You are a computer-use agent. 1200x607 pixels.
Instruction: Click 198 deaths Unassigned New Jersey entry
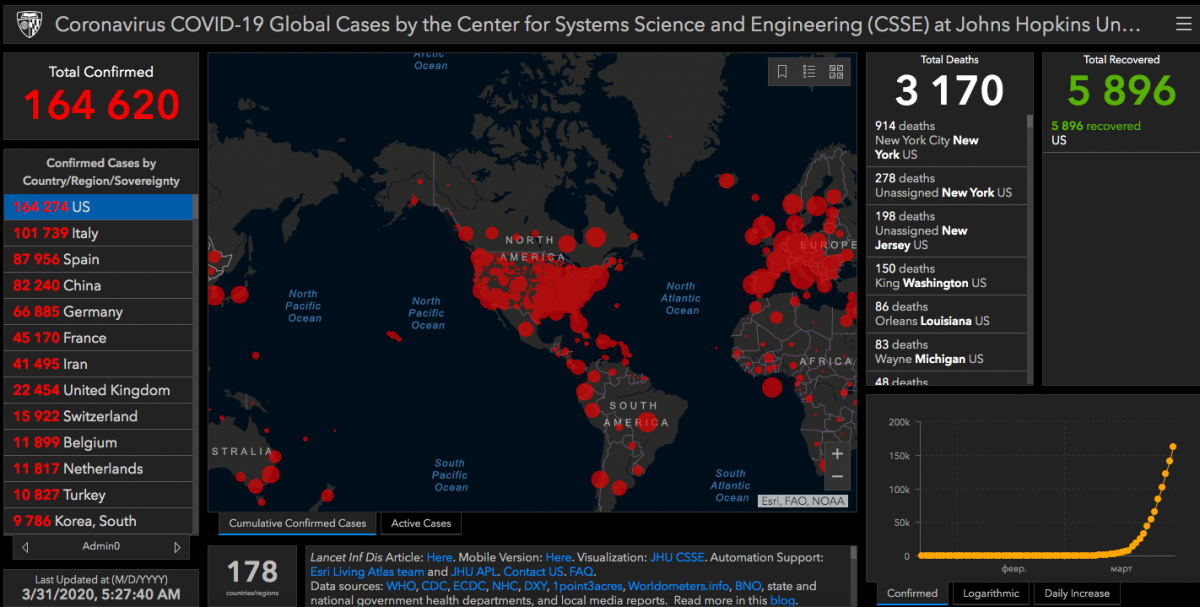tap(946, 230)
